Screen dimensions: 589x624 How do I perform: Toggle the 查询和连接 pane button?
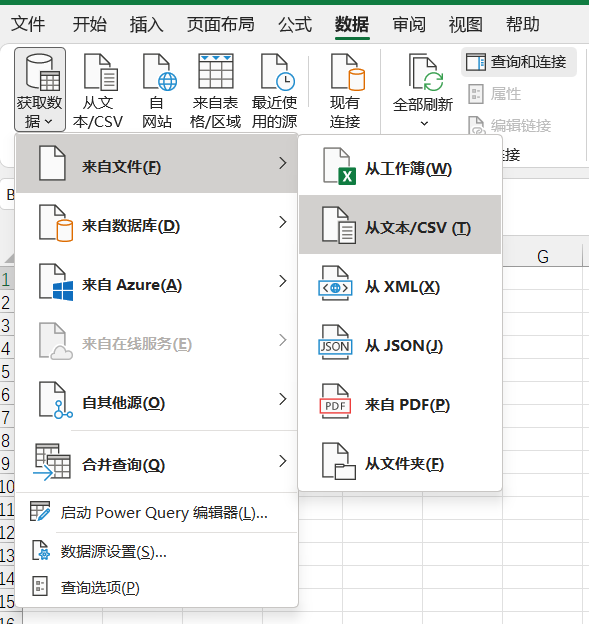tap(519, 62)
